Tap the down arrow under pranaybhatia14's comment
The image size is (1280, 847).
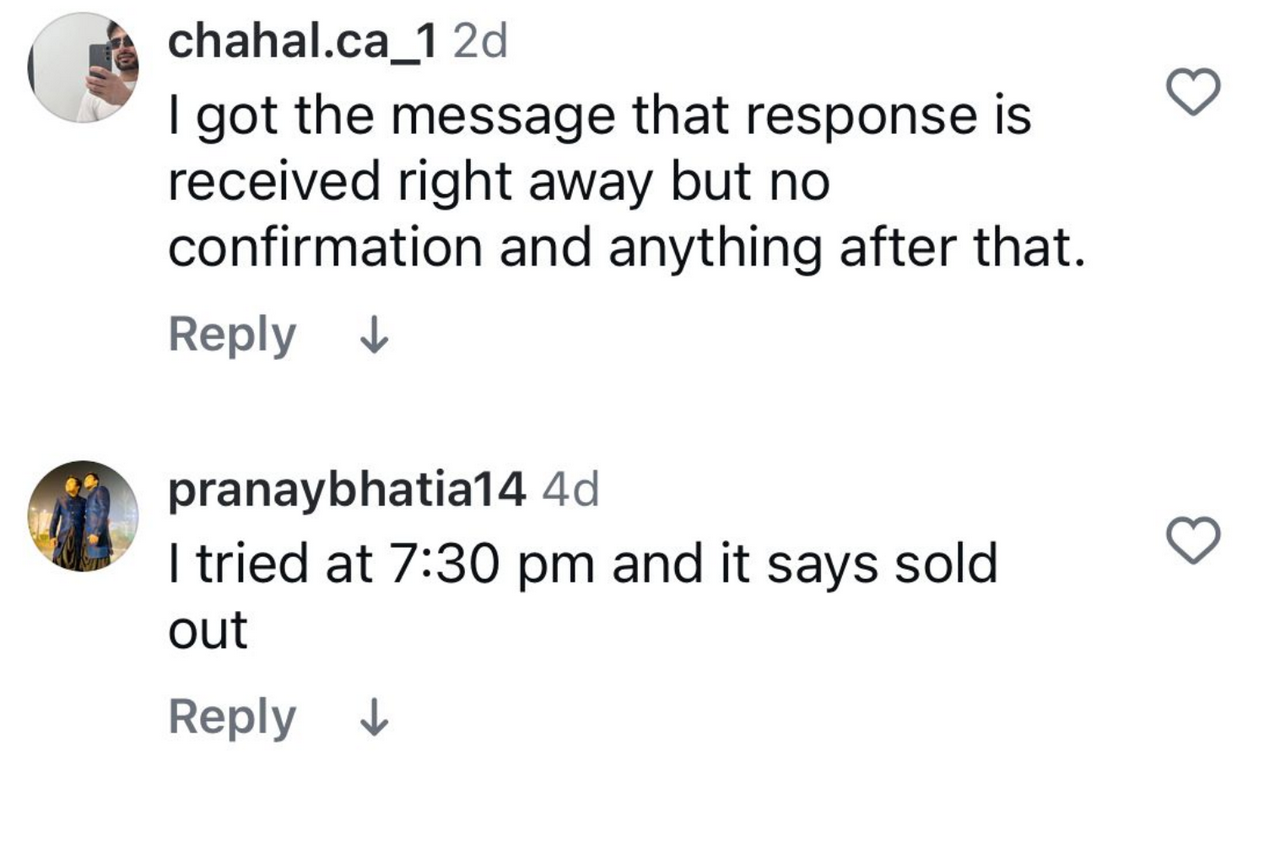coord(373,718)
